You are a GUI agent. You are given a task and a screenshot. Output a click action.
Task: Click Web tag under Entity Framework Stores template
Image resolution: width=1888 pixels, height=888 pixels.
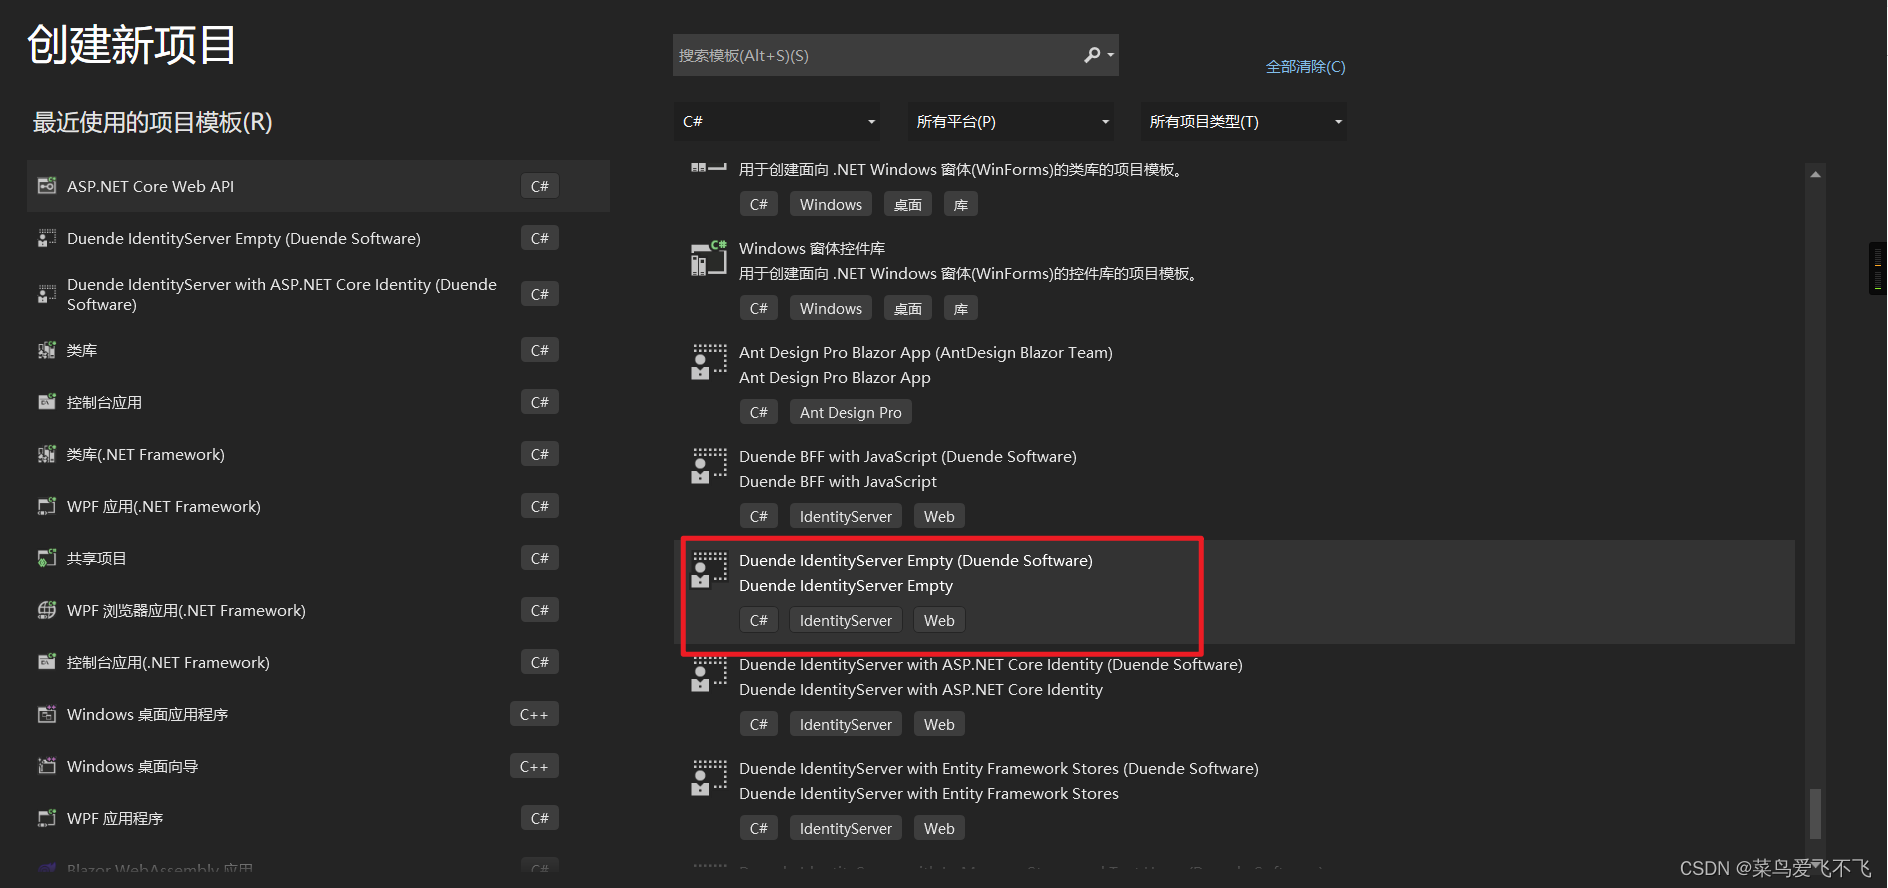[x=939, y=828]
